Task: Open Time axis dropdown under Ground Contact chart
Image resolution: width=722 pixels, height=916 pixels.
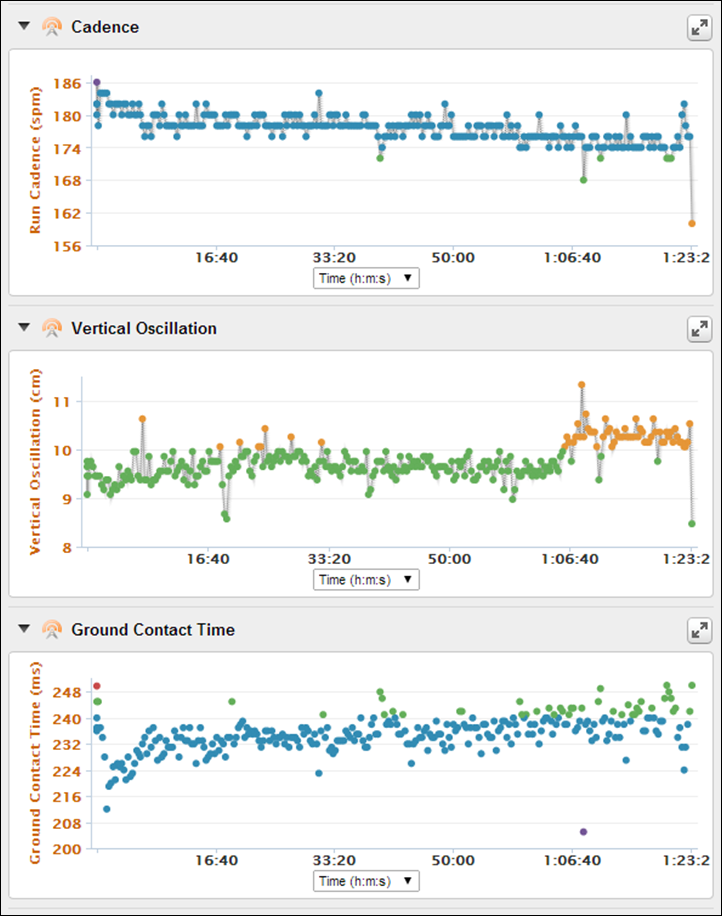Action: coord(366,881)
